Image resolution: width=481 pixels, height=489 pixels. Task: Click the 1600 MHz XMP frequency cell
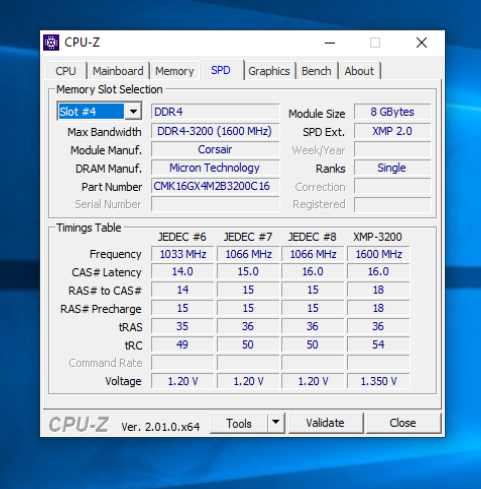point(378,254)
